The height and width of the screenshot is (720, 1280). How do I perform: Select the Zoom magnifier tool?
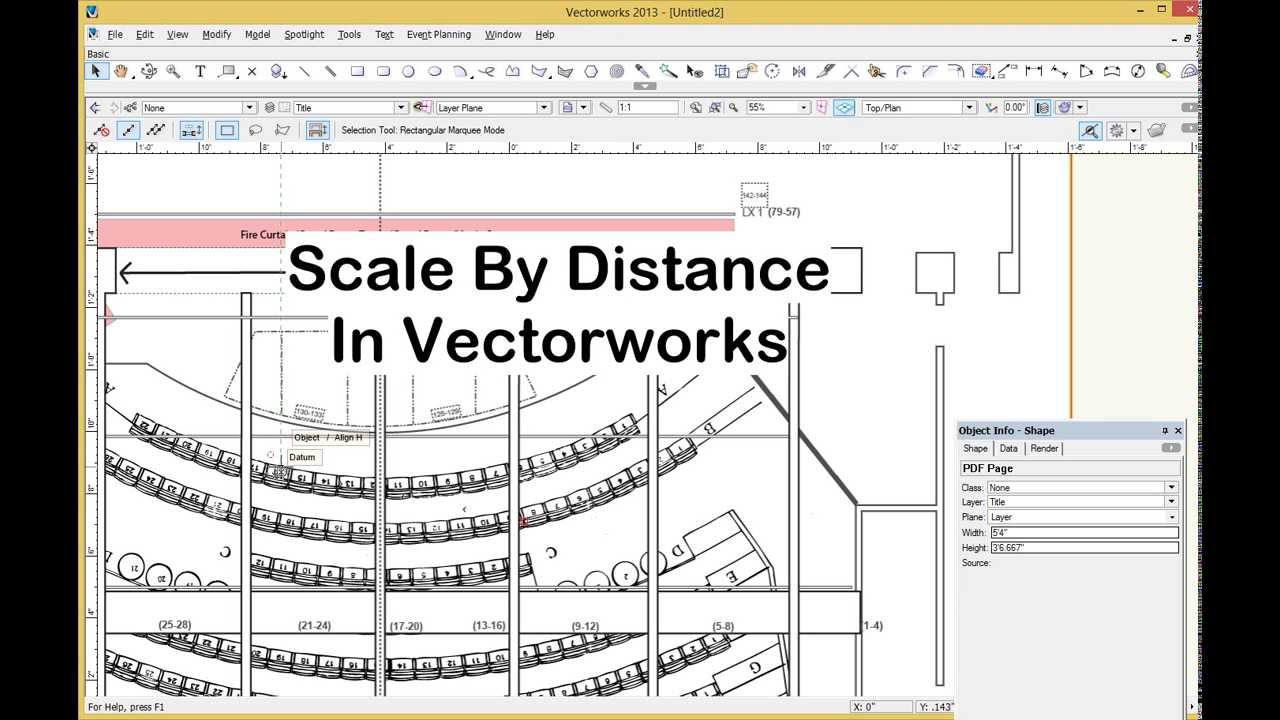point(174,71)
